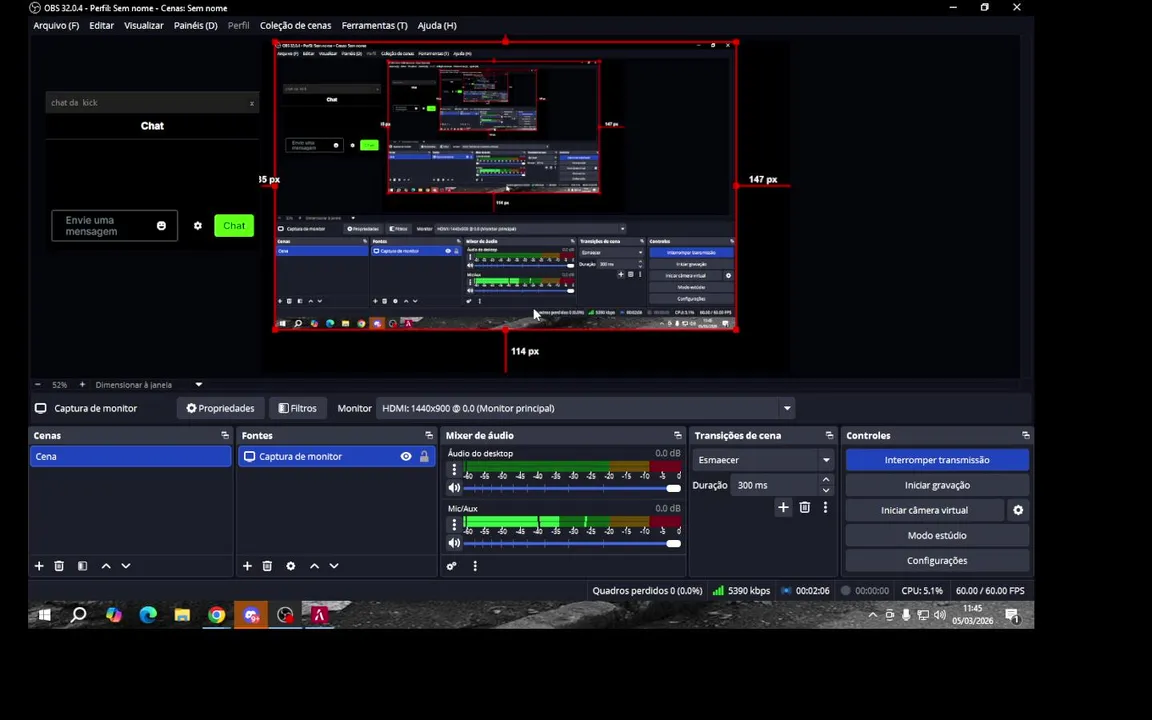
Task: Open Arquivo (F) menu
Action: (x=56, y=25)
